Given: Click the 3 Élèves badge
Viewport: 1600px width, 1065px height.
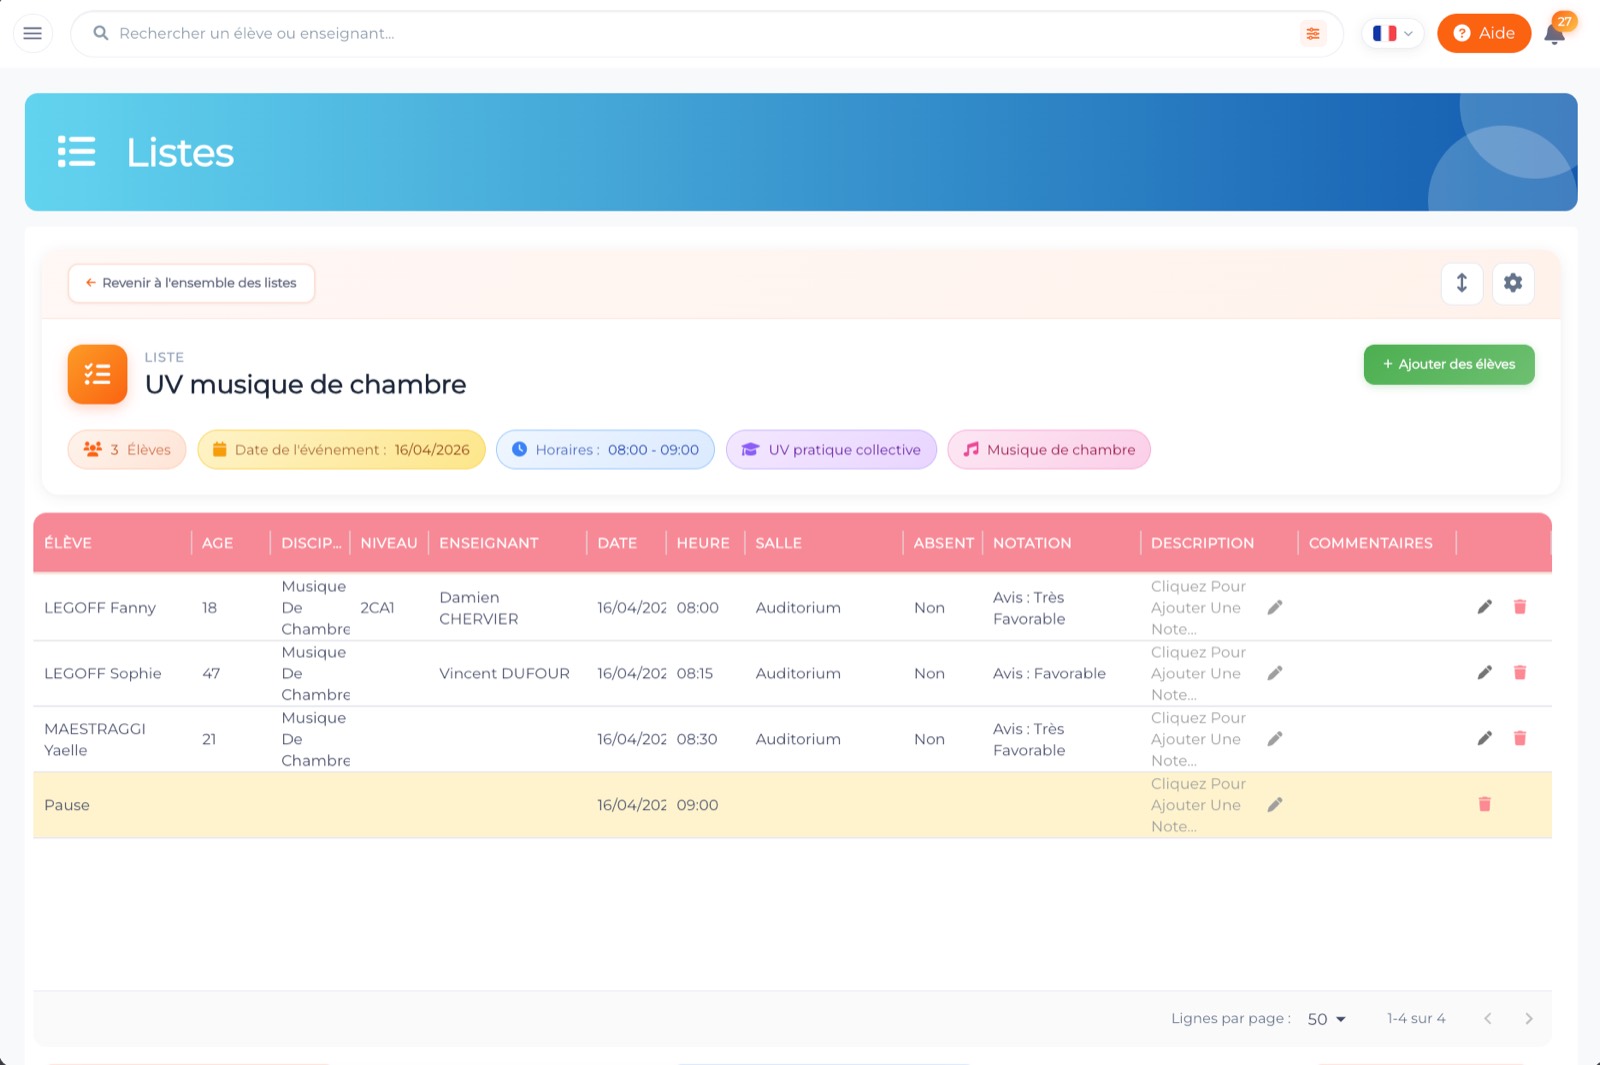Looking at the screenshot, I should 127,450.
